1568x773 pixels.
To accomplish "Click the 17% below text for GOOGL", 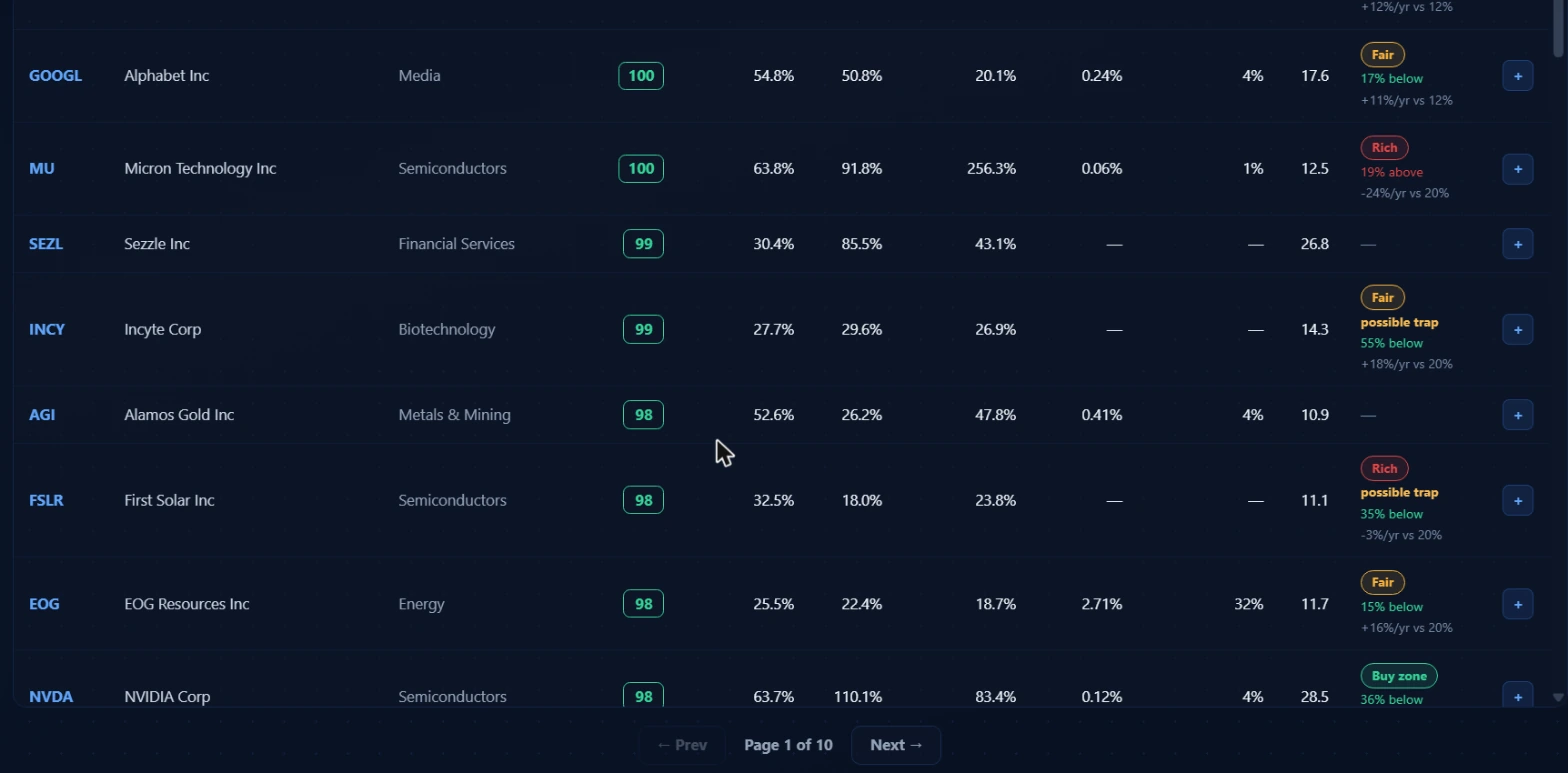I will pos(1391,78).
